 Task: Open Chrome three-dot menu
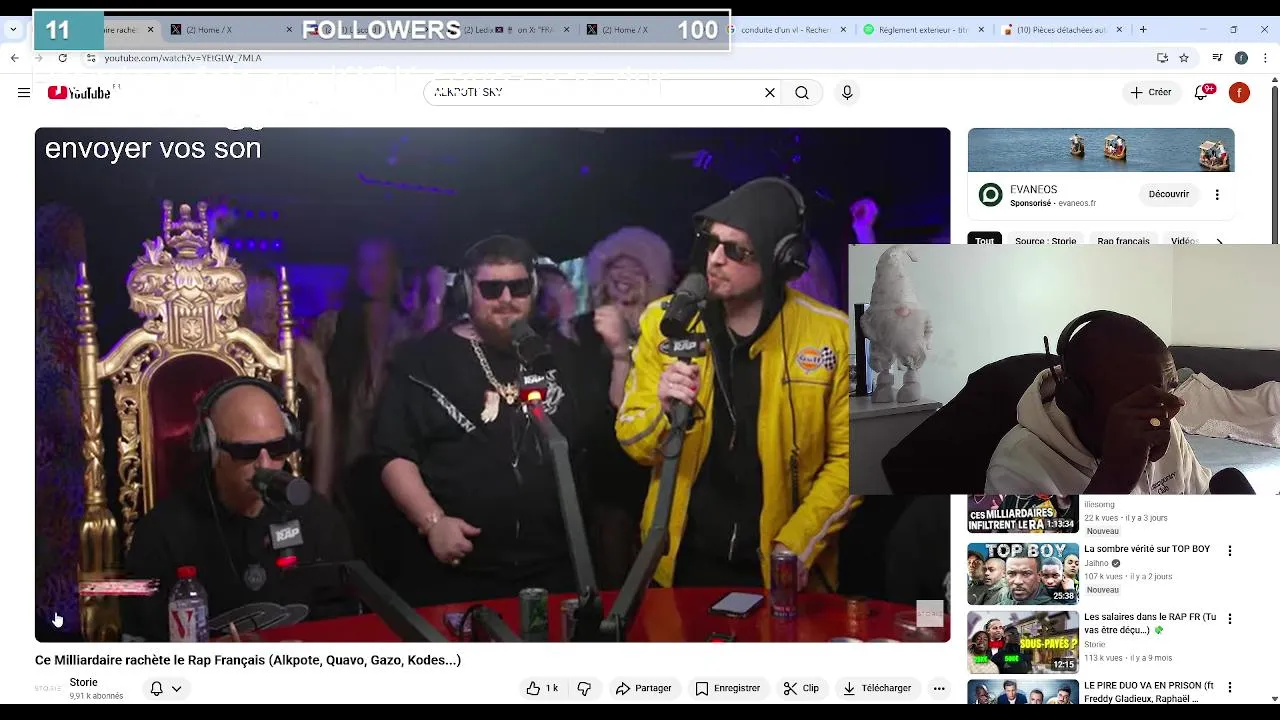pos(1264,58)
